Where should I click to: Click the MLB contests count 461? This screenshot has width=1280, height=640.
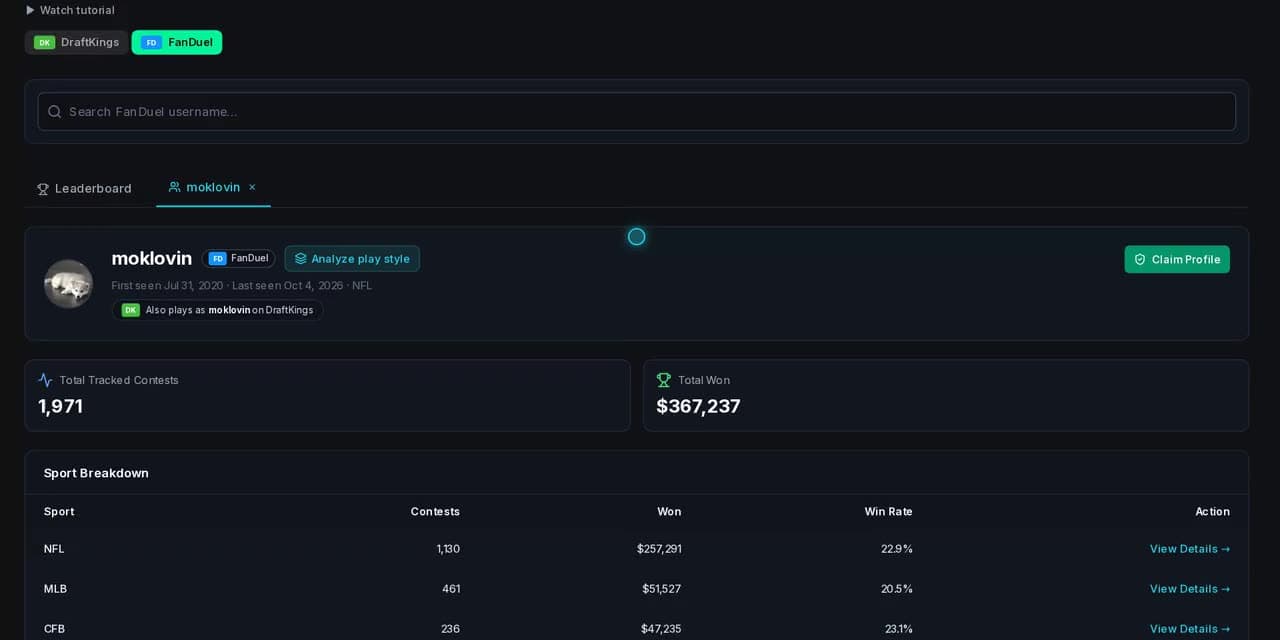pos(451,589)
